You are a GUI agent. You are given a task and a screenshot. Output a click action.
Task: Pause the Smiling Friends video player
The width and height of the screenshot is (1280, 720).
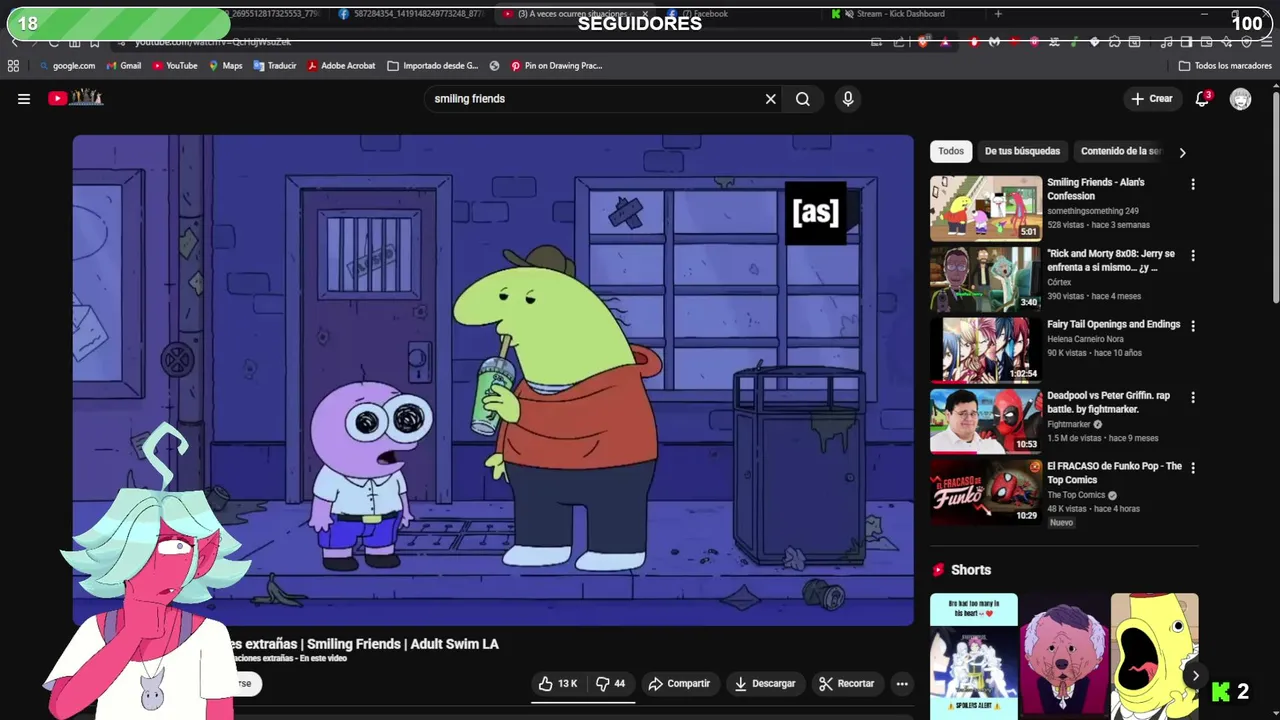(493, 380)
